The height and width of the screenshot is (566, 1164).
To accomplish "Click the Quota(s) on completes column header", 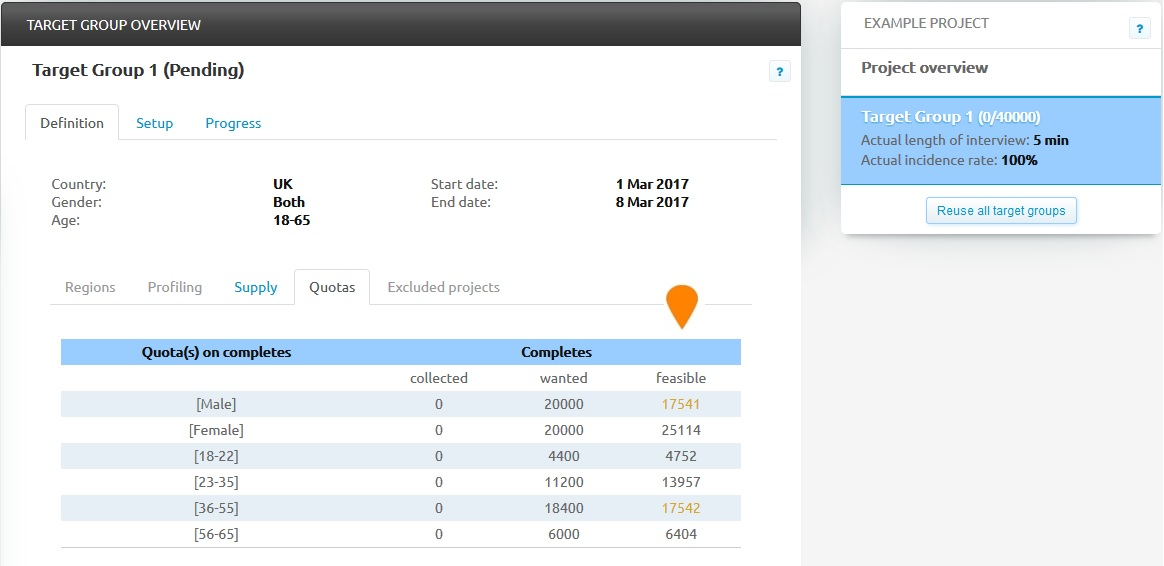I will pyautogui.click(x=216, y=352).
